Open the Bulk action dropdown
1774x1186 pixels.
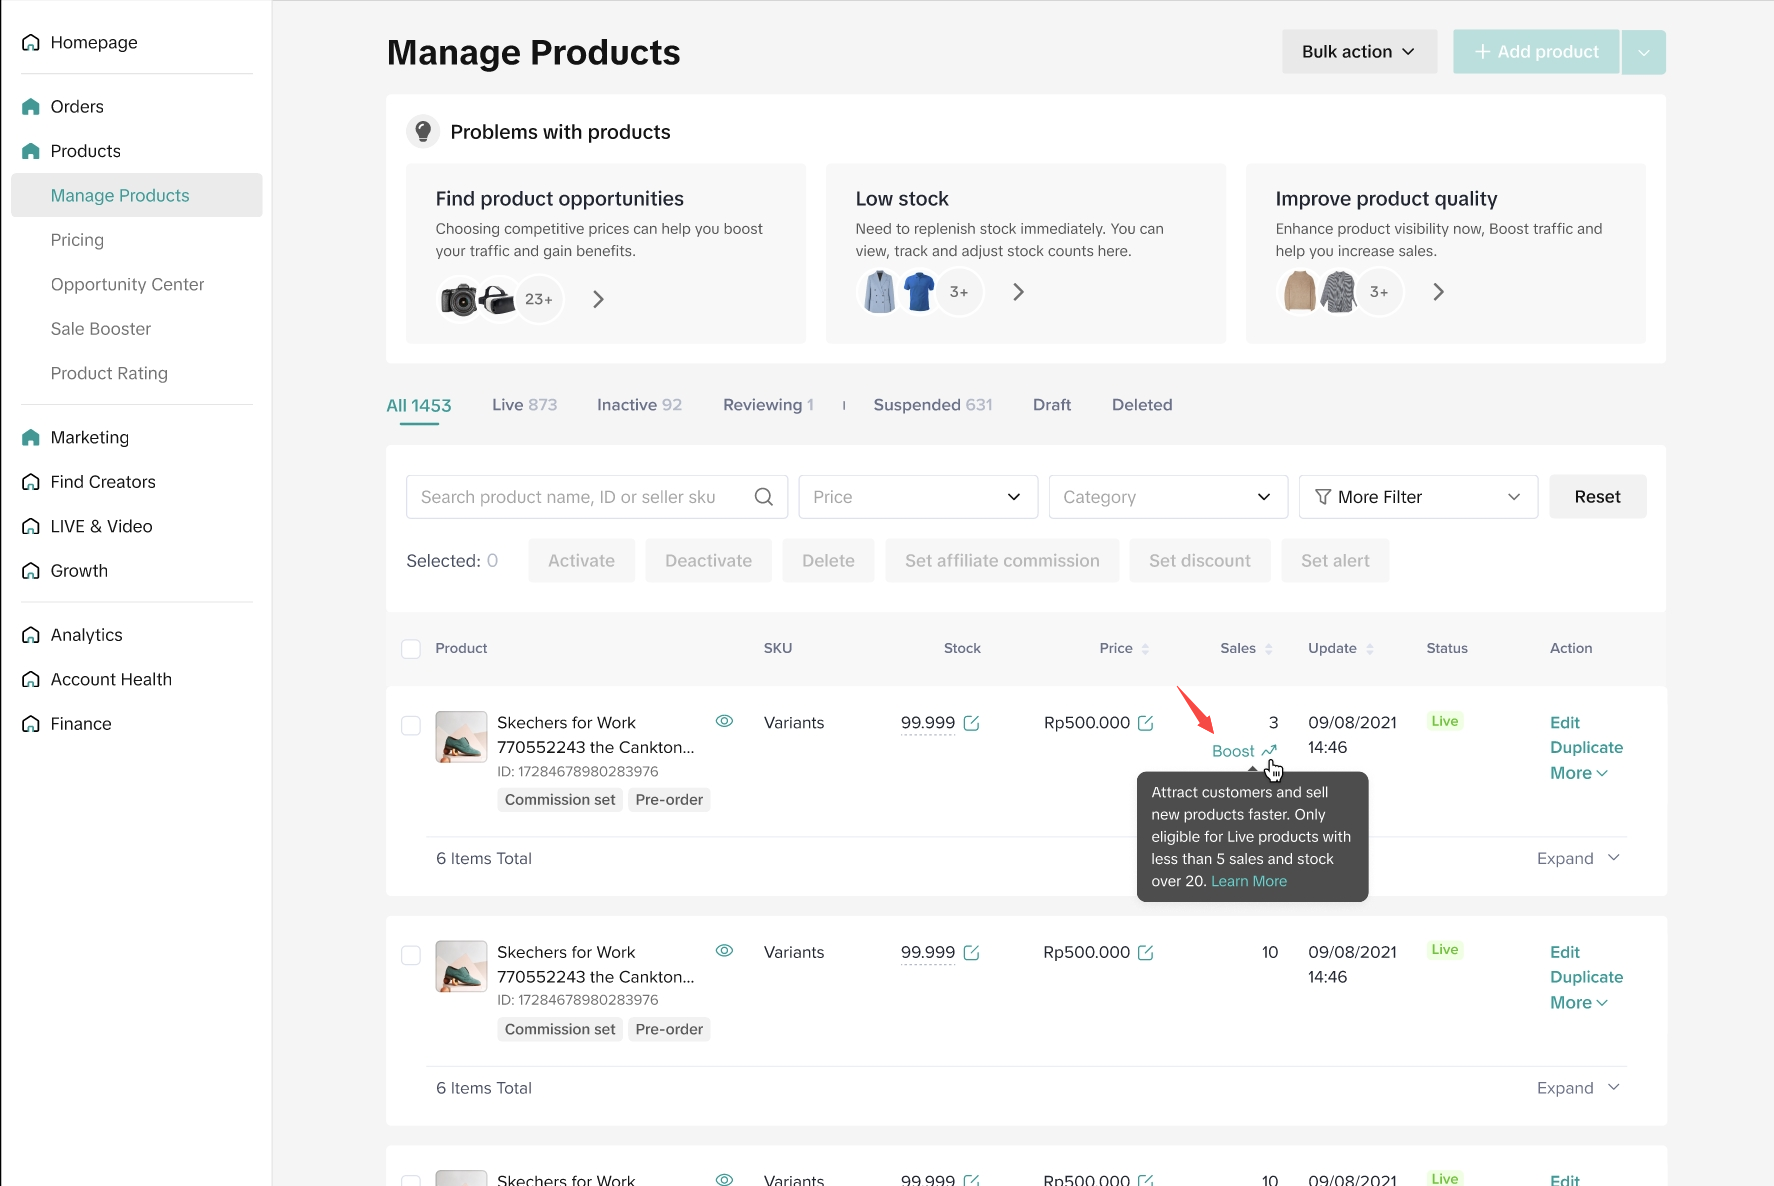pos(1358,52)
